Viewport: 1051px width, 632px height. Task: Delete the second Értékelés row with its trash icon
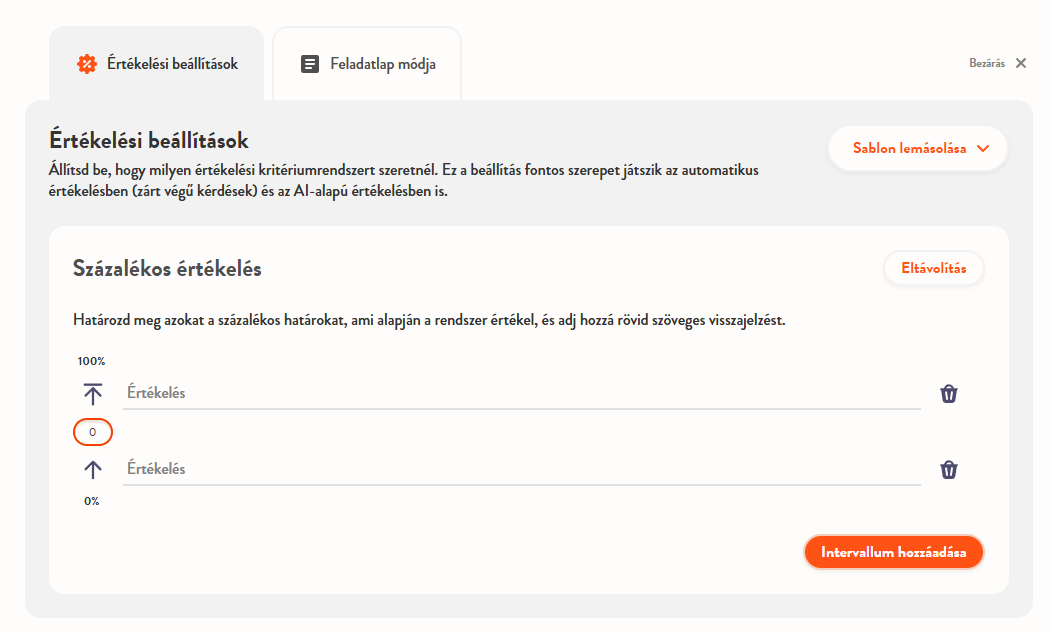tap(949, 470)
